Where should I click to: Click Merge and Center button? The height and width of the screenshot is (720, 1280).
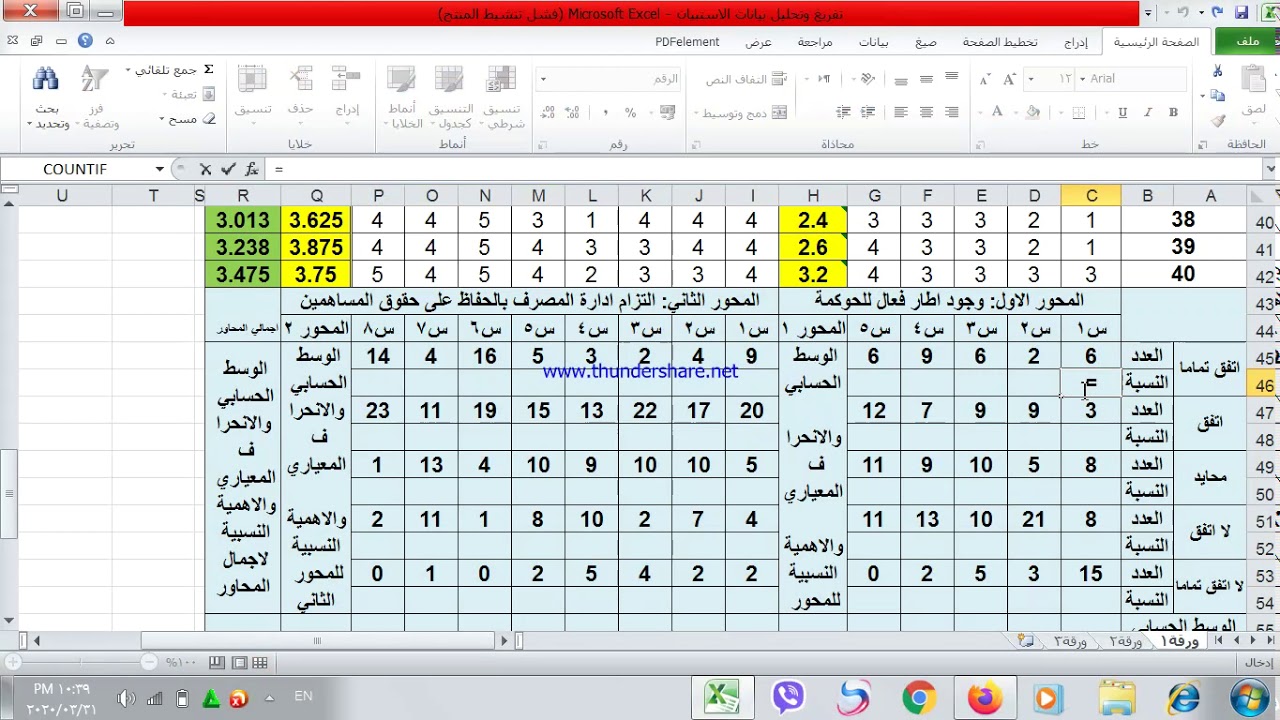(742, 113)
